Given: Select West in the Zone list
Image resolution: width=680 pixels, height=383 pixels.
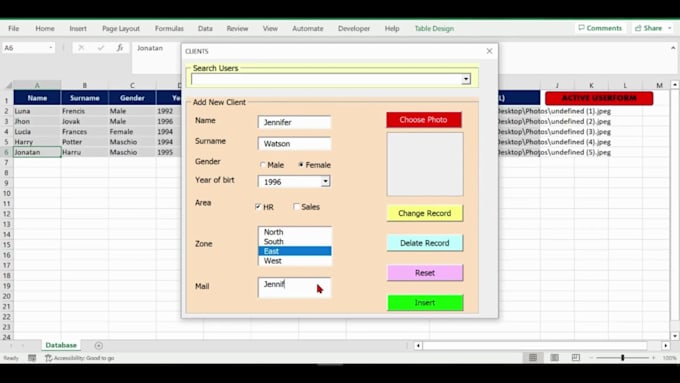Looking at the screenshot, I should point(294,261).
